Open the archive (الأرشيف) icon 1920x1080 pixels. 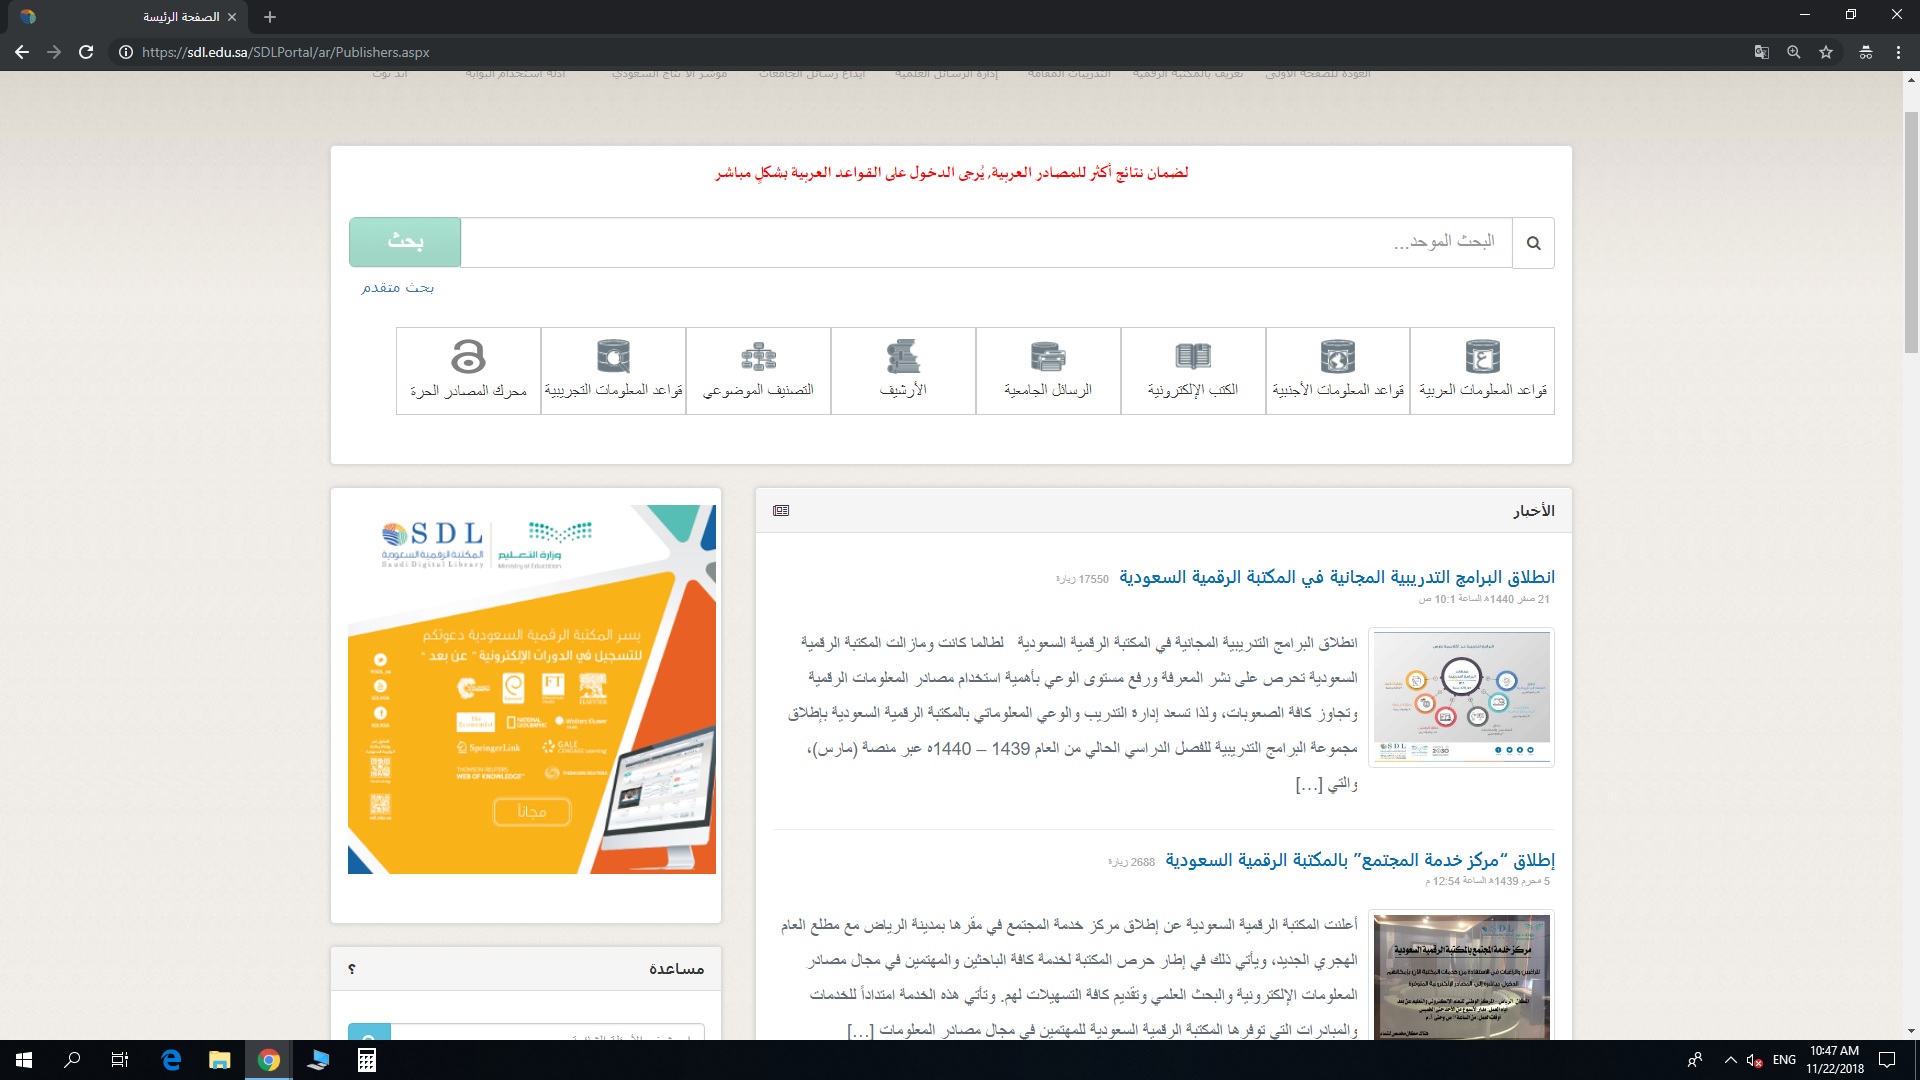[x=903, y=369]
